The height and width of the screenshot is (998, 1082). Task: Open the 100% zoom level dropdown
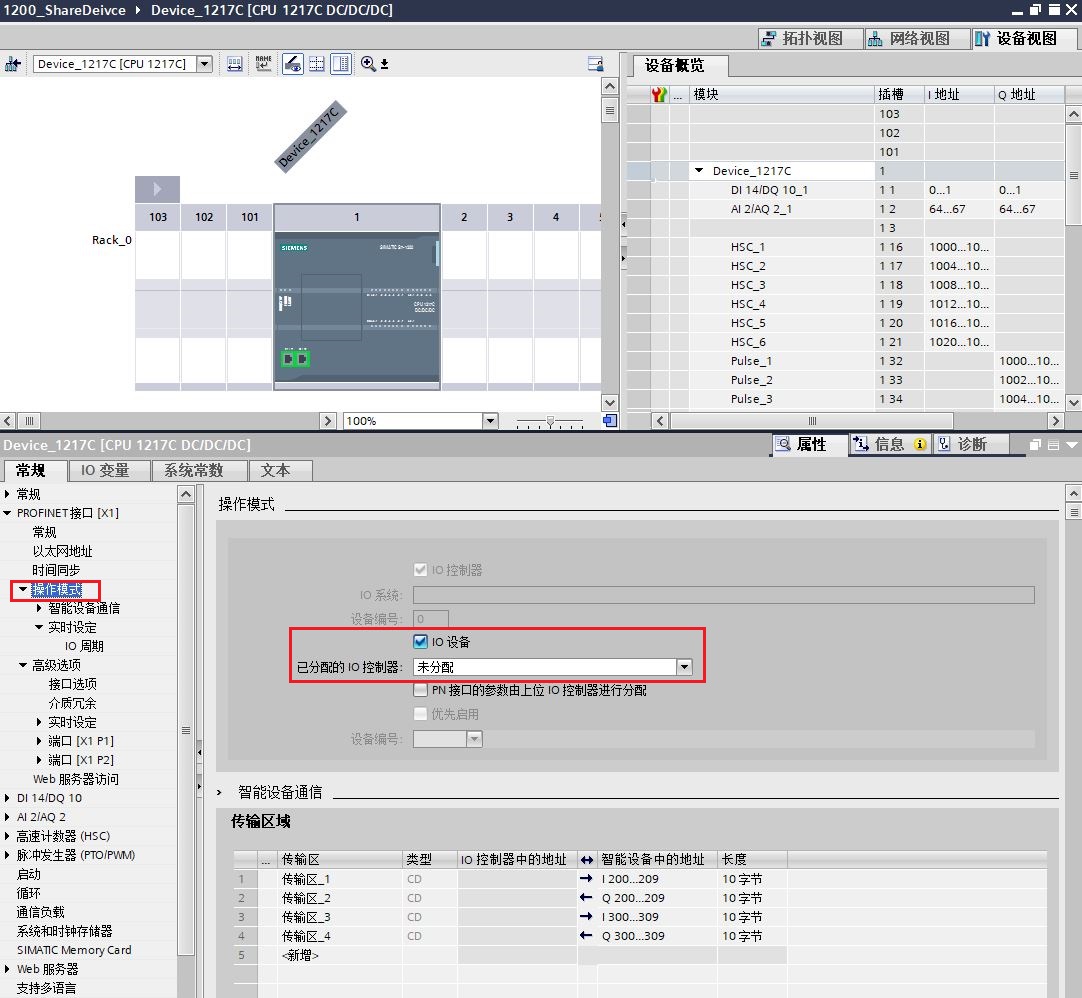[x=490, y=420]
